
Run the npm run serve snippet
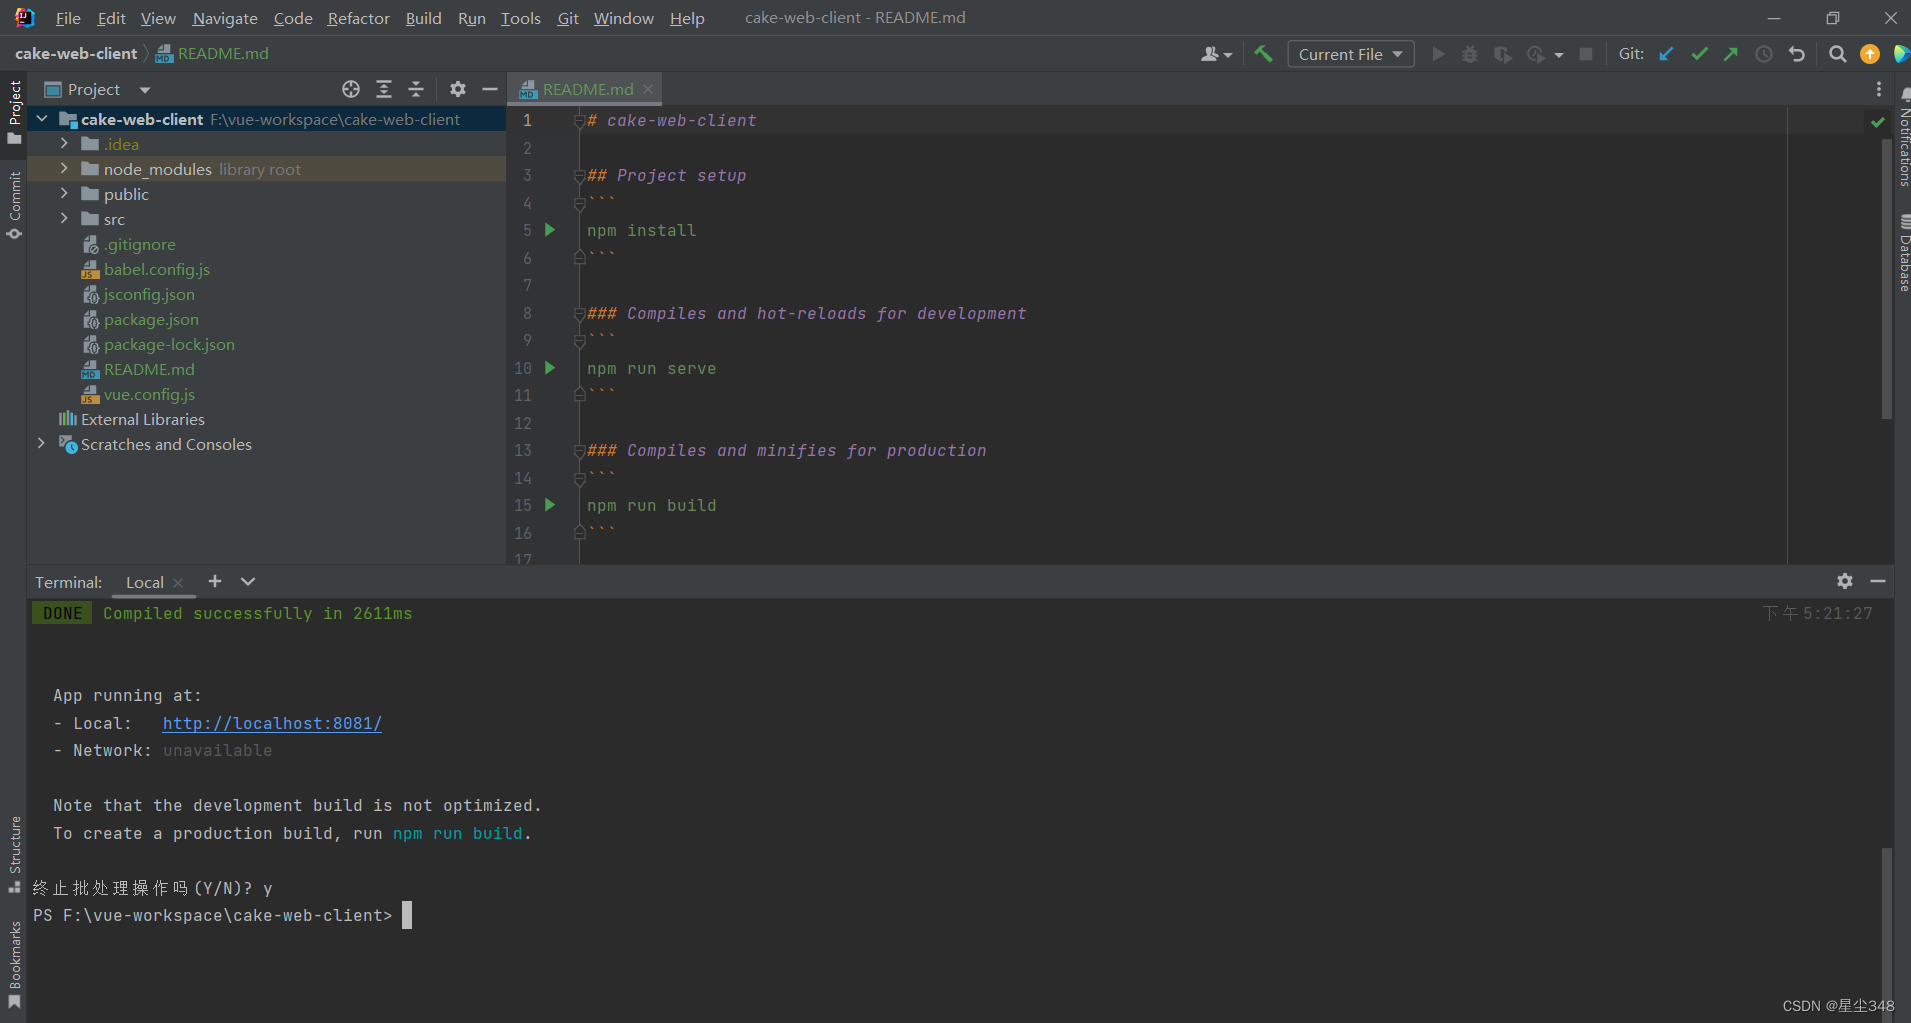(x=550, y=368)
